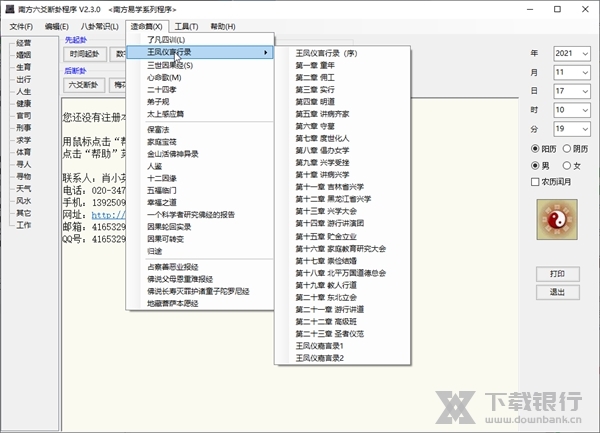This screenshot has width=600, height=433.
Task: Select 经营 in the category tree
Action: pyautogui.click(x=24, y=43)
